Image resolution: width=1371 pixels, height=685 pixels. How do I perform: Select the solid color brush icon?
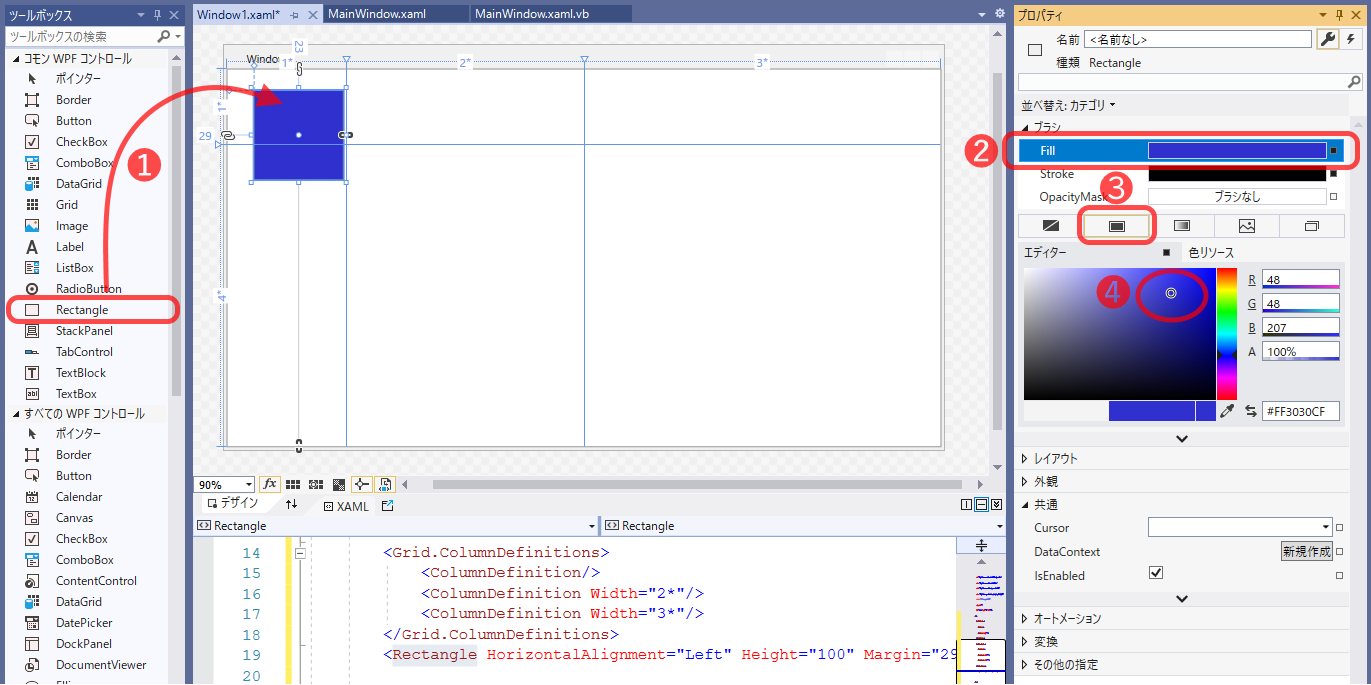(x=1117, y=226)
